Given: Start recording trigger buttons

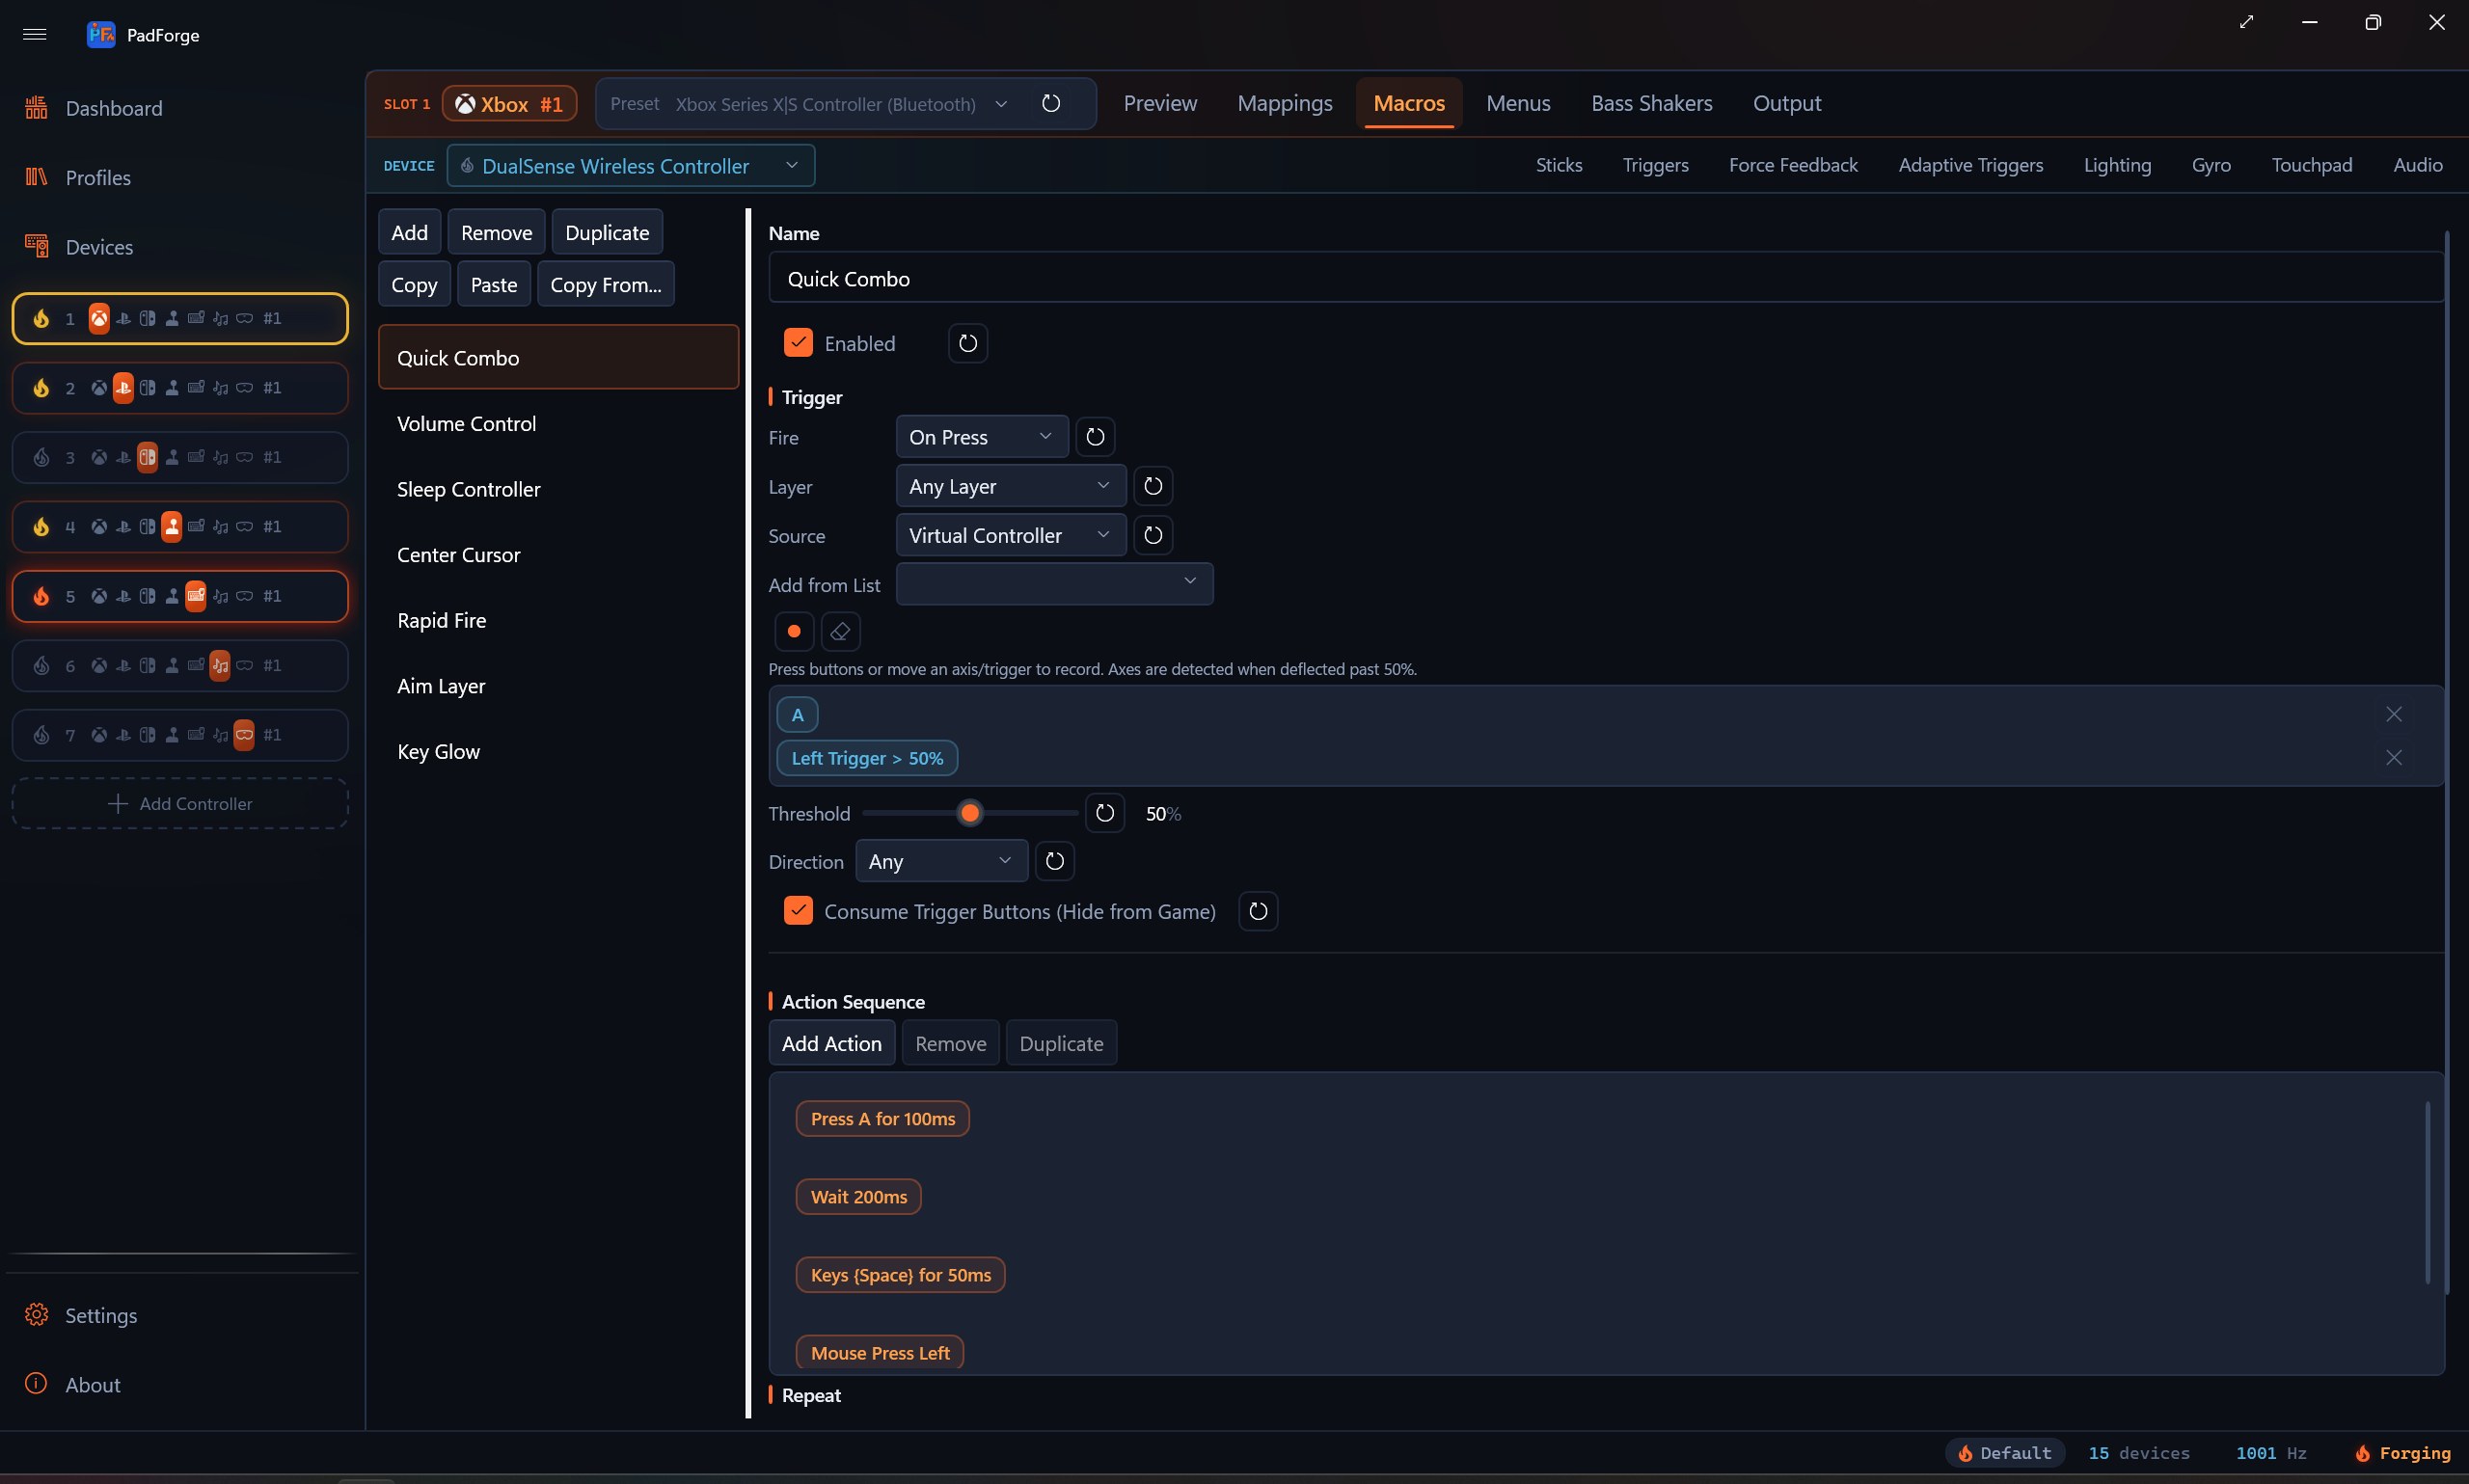Looking at the screenshot, I should [x=794, y=631].
